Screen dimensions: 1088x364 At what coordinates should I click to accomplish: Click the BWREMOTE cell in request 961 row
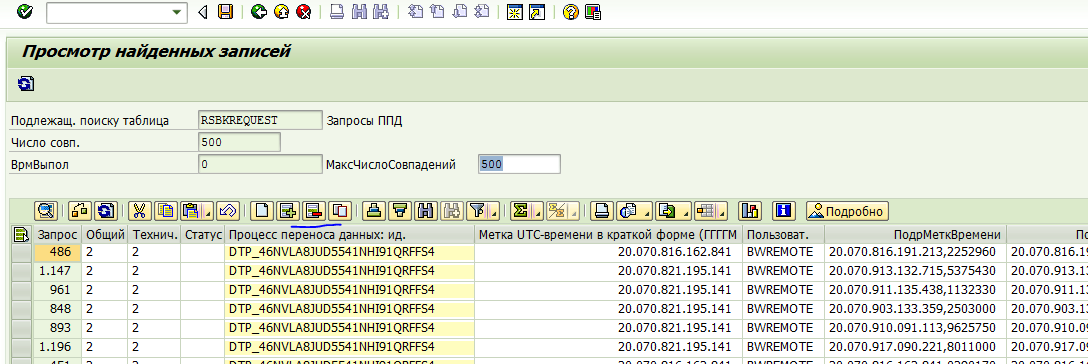coord(783,289)
